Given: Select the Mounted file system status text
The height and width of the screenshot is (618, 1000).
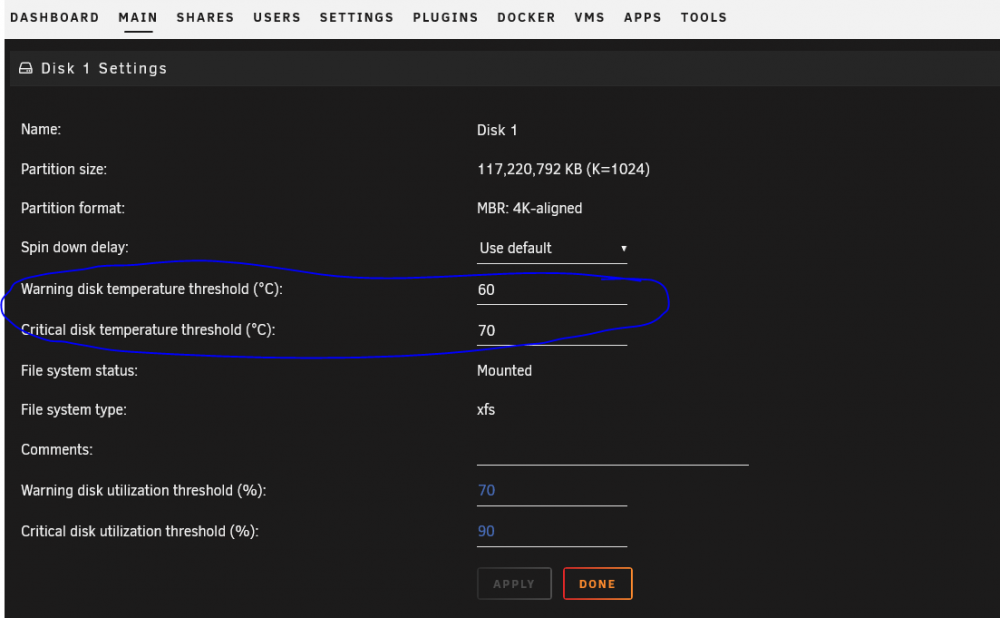Looking at the screenshot, I should click(x=504, y=371).
